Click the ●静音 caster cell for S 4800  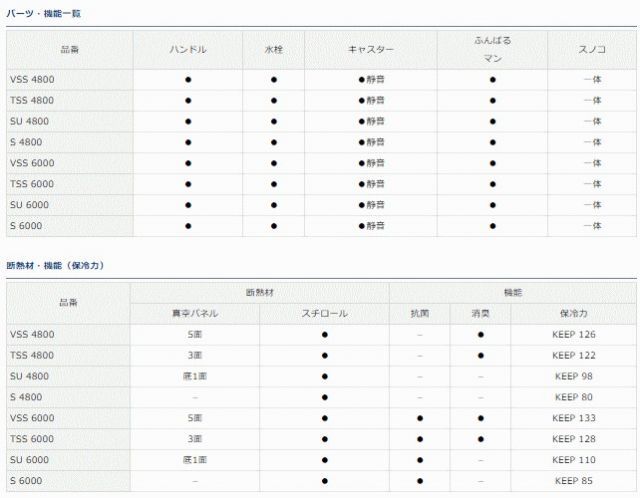pyautogui.click(x=370, y=142)
